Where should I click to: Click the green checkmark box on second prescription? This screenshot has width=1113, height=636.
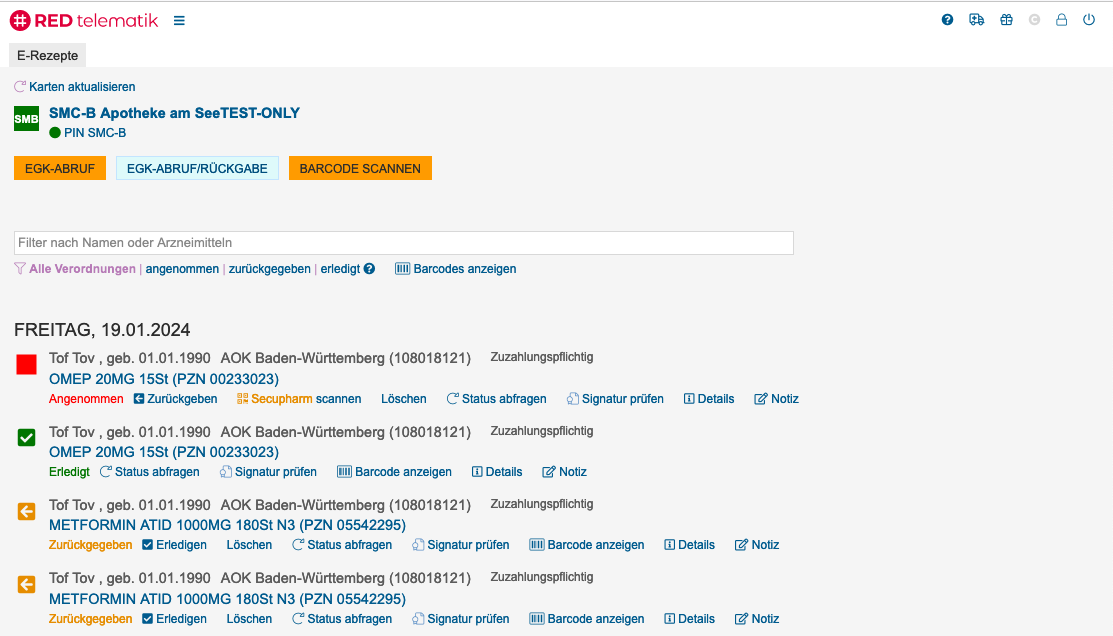coord(27,437)
